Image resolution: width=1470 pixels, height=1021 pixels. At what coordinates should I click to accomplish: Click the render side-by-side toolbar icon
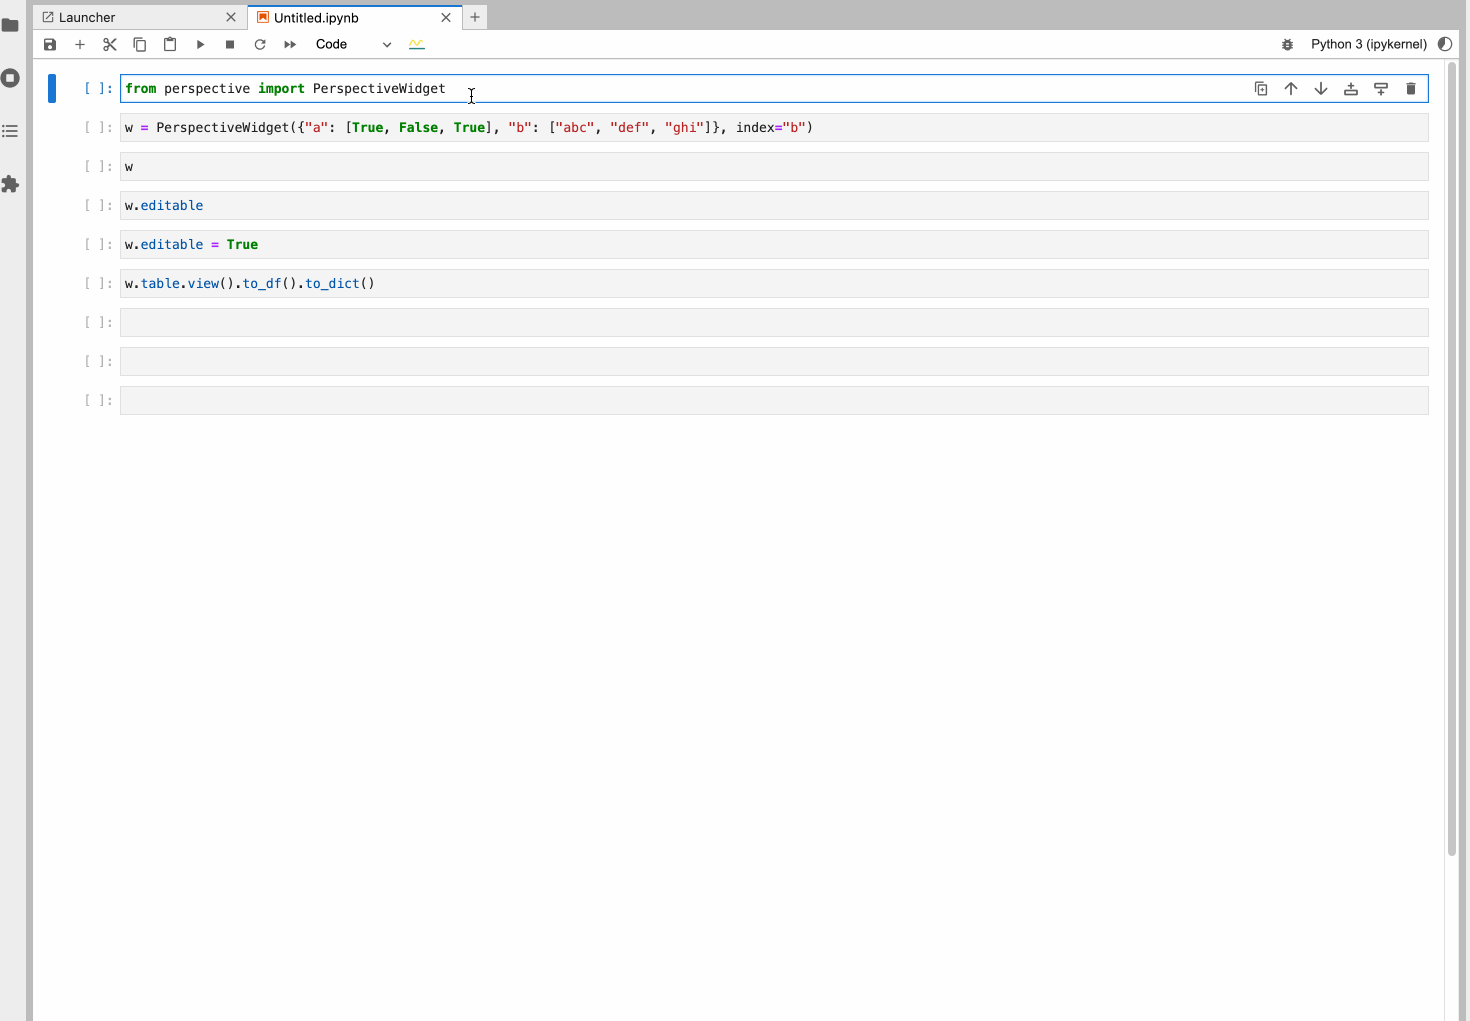(417, 44)
